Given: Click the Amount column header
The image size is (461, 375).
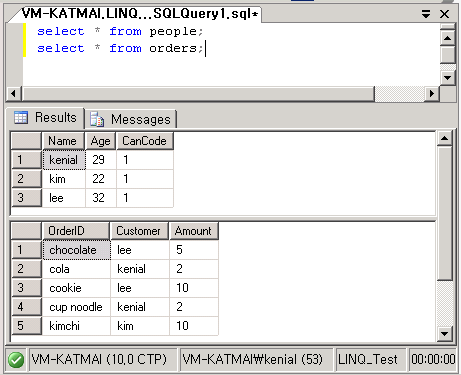Looking at the screenshot, I should pyautogui.click(x=194, y=231).
